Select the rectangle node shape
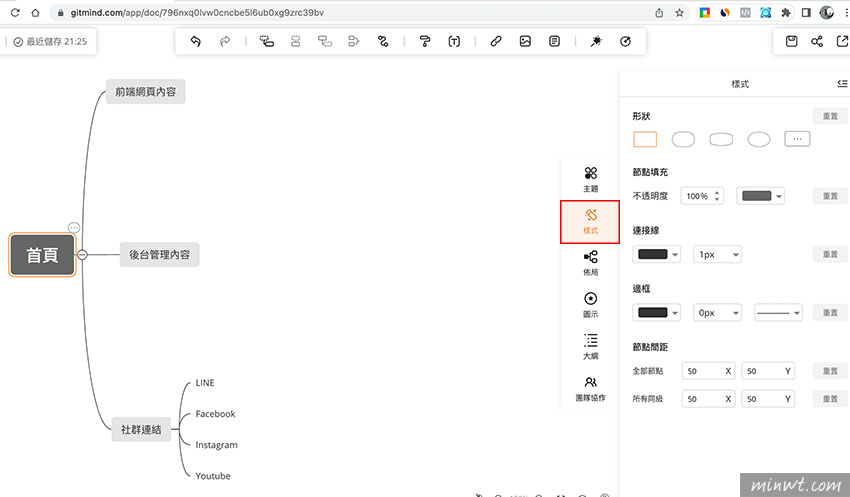 645,139
